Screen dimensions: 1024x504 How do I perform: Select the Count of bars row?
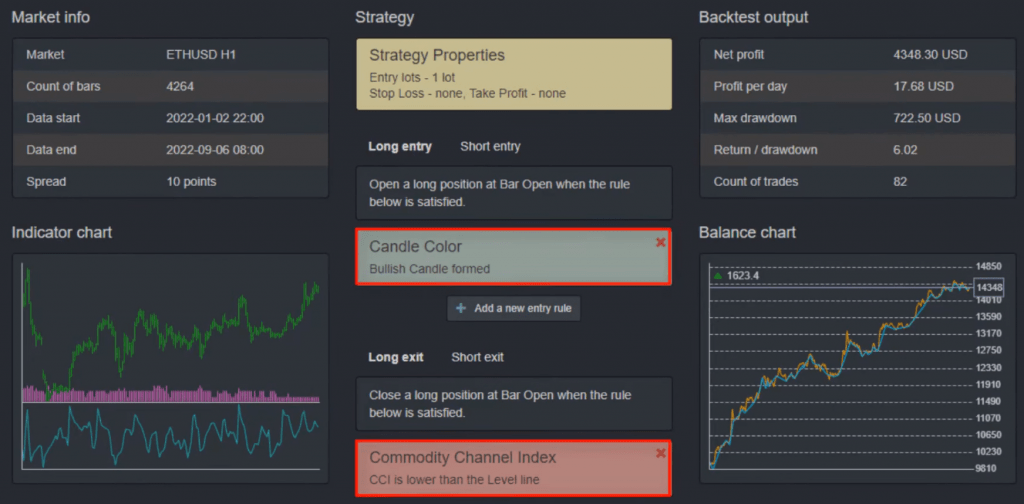point(170,86)
